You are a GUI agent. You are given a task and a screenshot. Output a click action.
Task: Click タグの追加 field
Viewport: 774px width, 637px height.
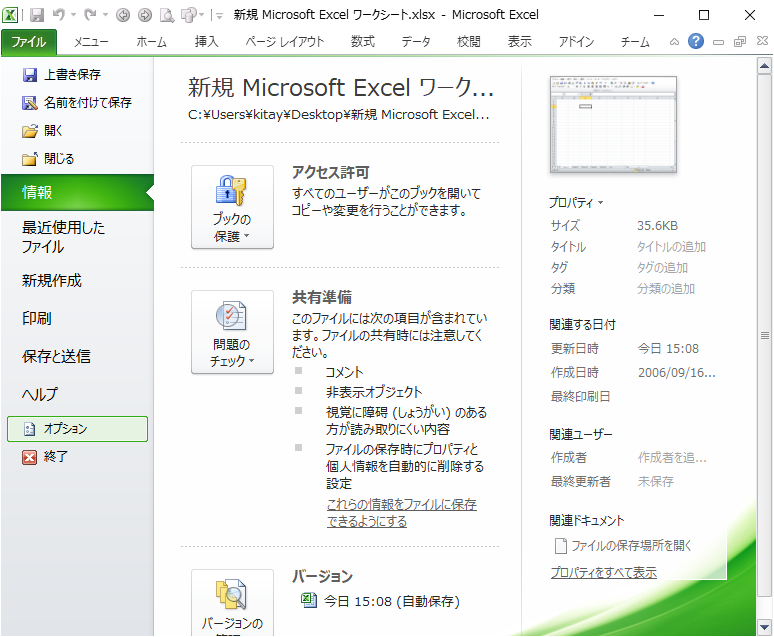(662, 268)
